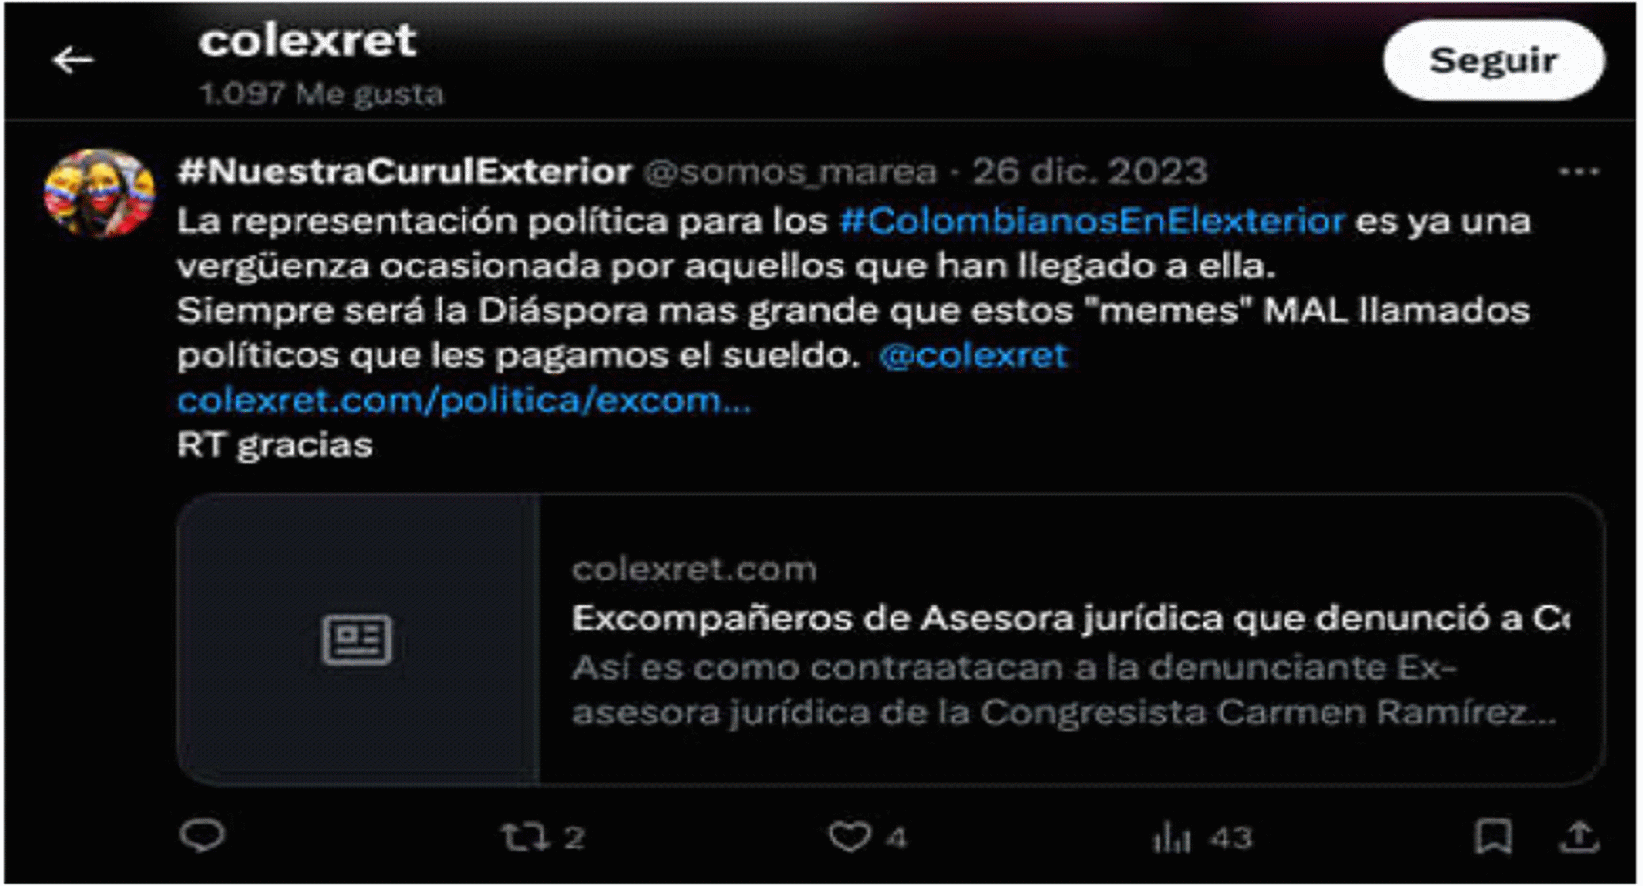The width and height of the screenshot is (1643, 886).
Task: Open the #NuestraCurulExterior profile avatar
Action: click(x=99, y=193)
